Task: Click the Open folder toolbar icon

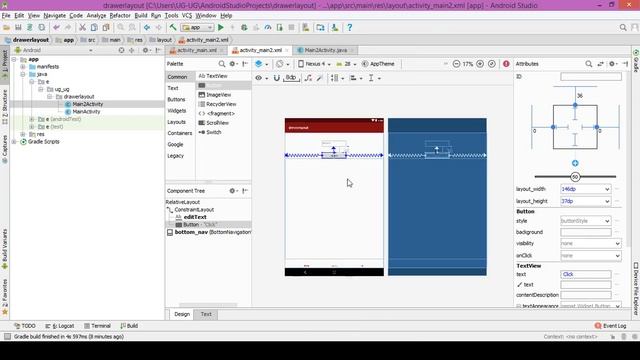Action: (x=7, y=28)
